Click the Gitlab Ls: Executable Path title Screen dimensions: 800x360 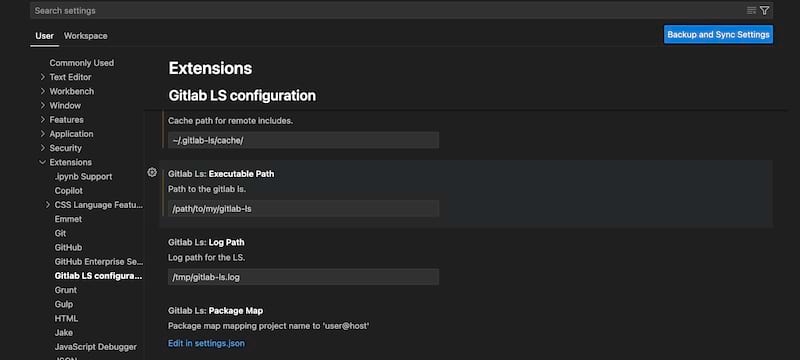pos(221,174)
